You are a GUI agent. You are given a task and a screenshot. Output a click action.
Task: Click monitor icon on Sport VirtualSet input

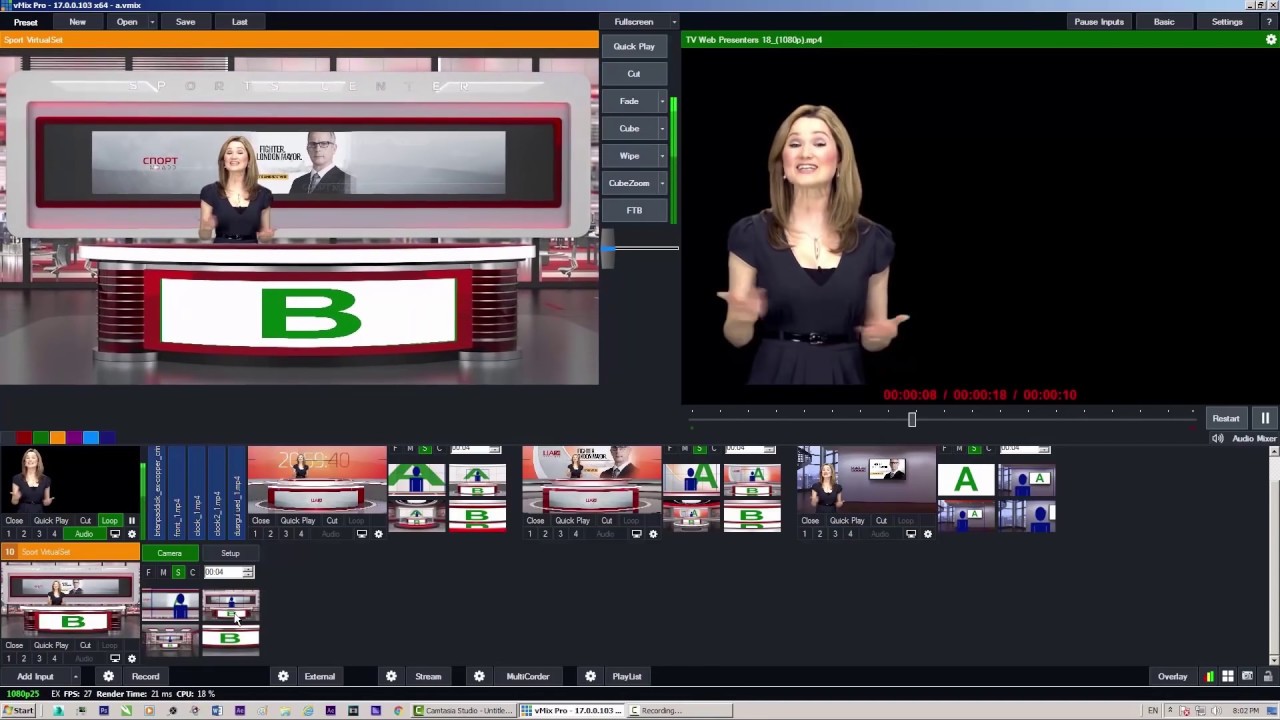point(115,658)
